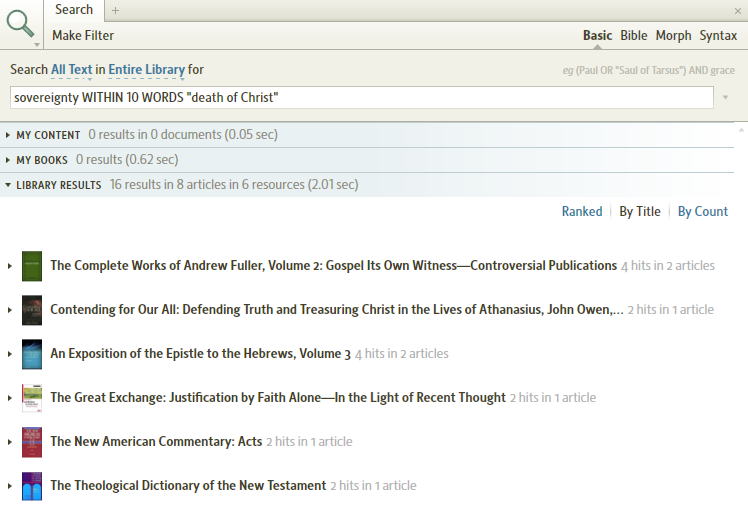The image size is (748, 525).
Task: Click the Andrew Fuller green book cover
Action: 32,266
